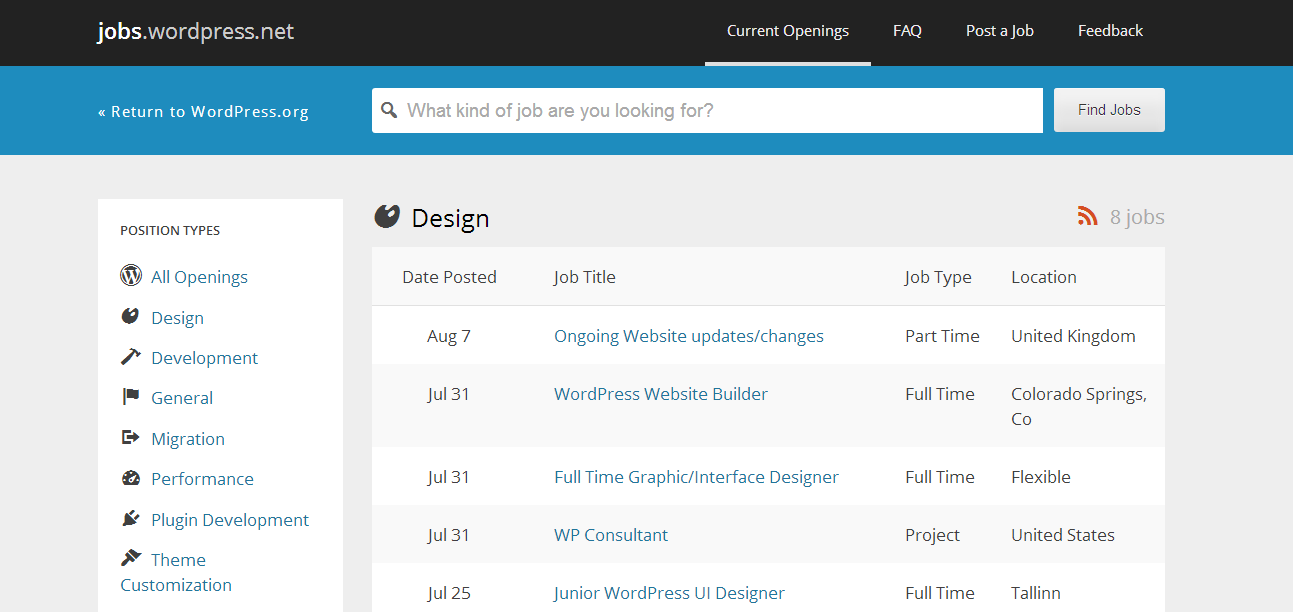Open the WordPress Website Builder job

click(x=660, y=394)
